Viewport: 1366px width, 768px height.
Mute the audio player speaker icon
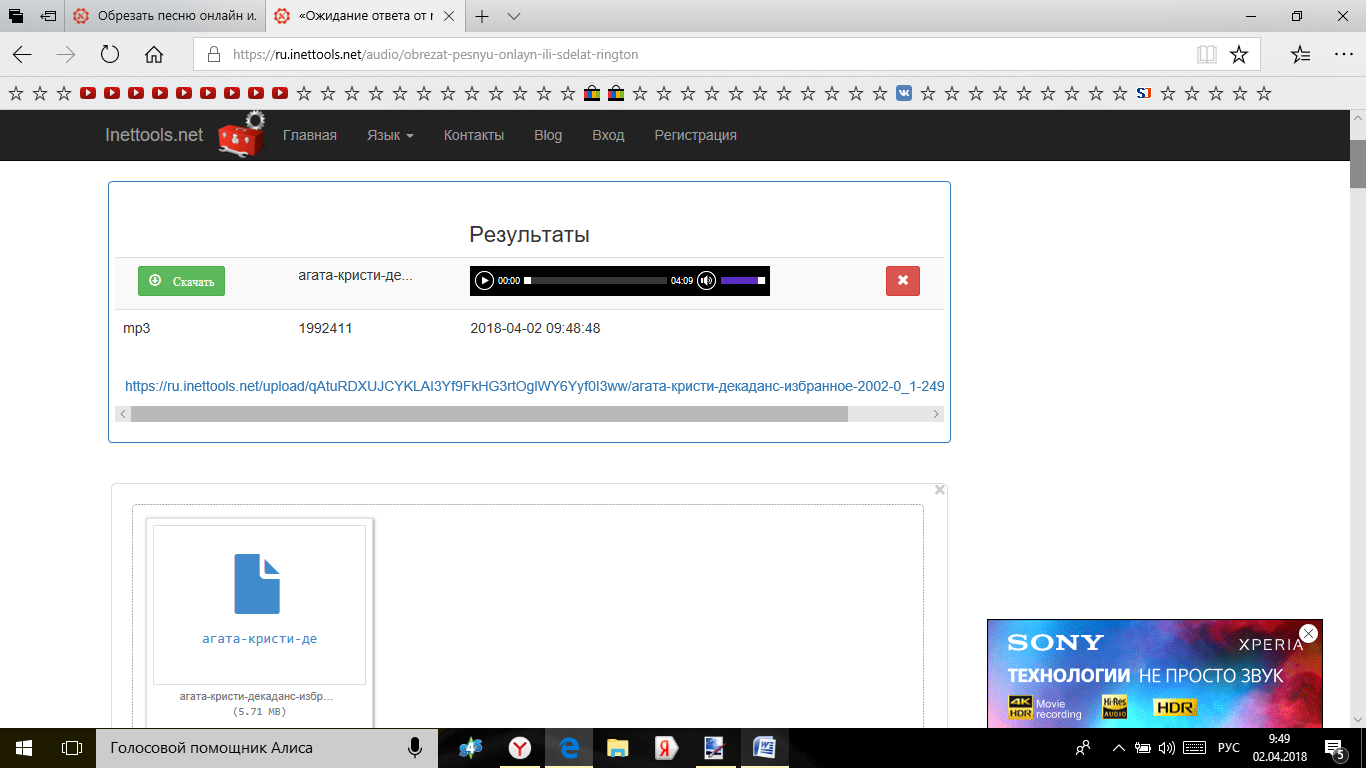707,281
